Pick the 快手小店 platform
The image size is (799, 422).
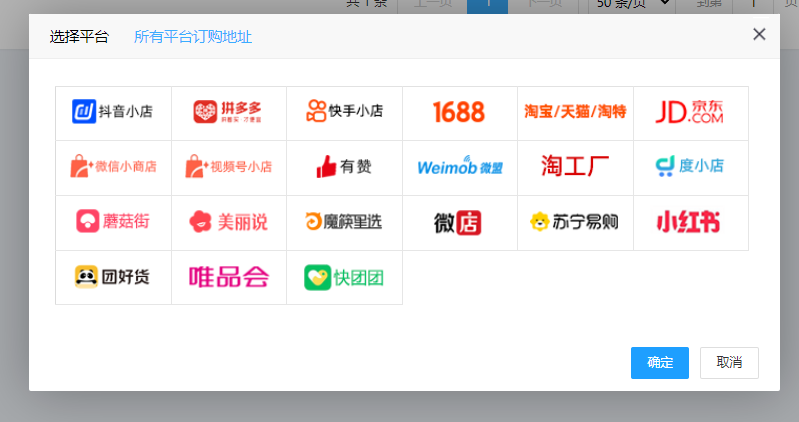pyautogui.click(x=344, y=112)
